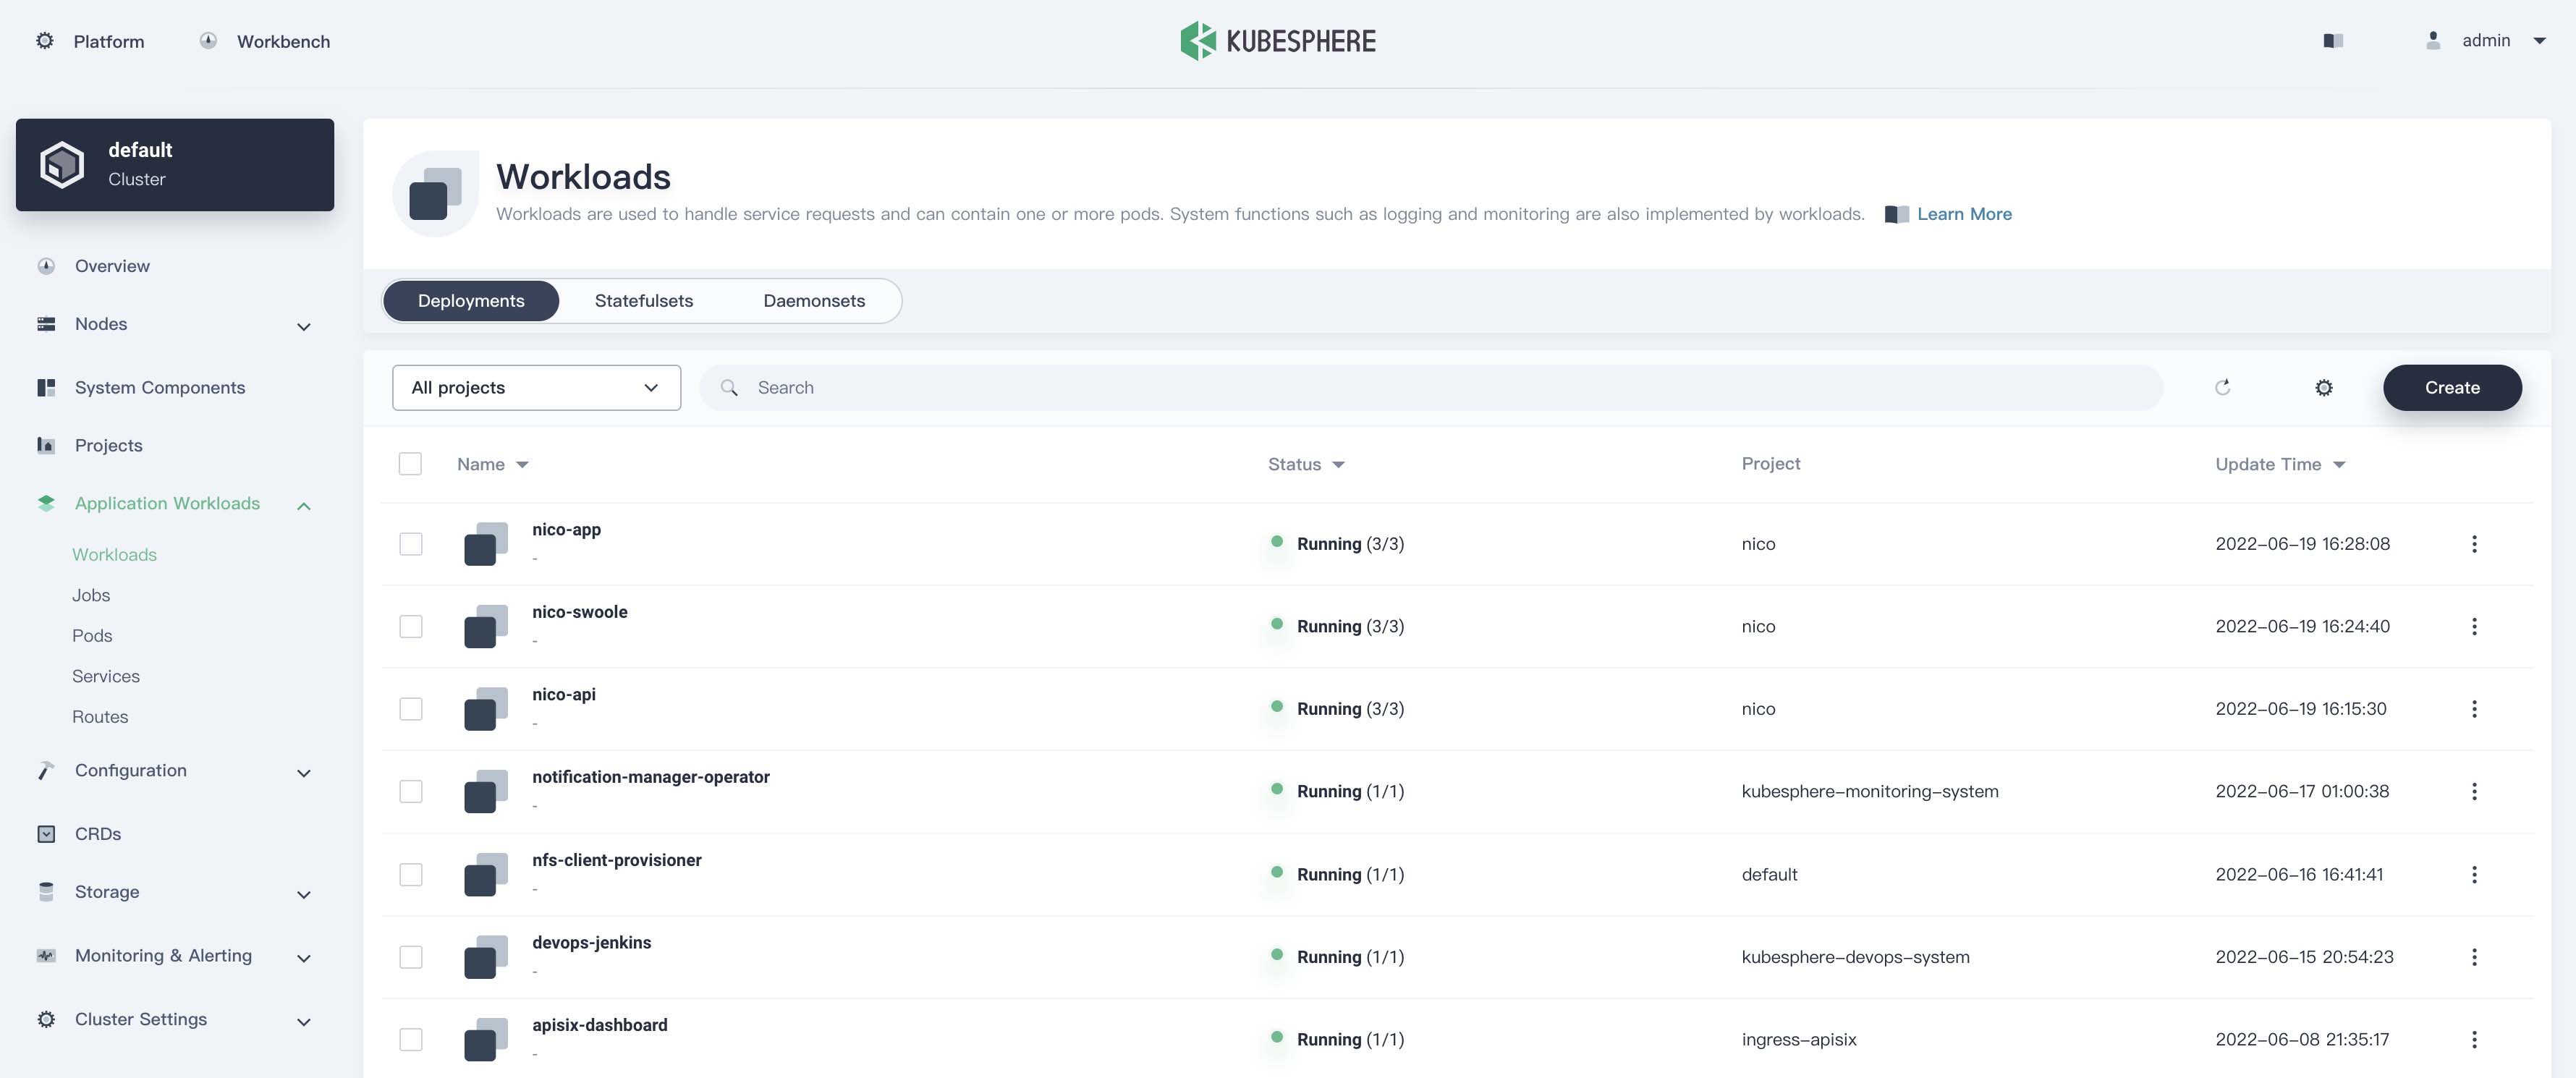Viewport: 2576px width, 1078px height.
Task: Open more actions for notification-manager-operator
Action: click(x=2474, y=792)
